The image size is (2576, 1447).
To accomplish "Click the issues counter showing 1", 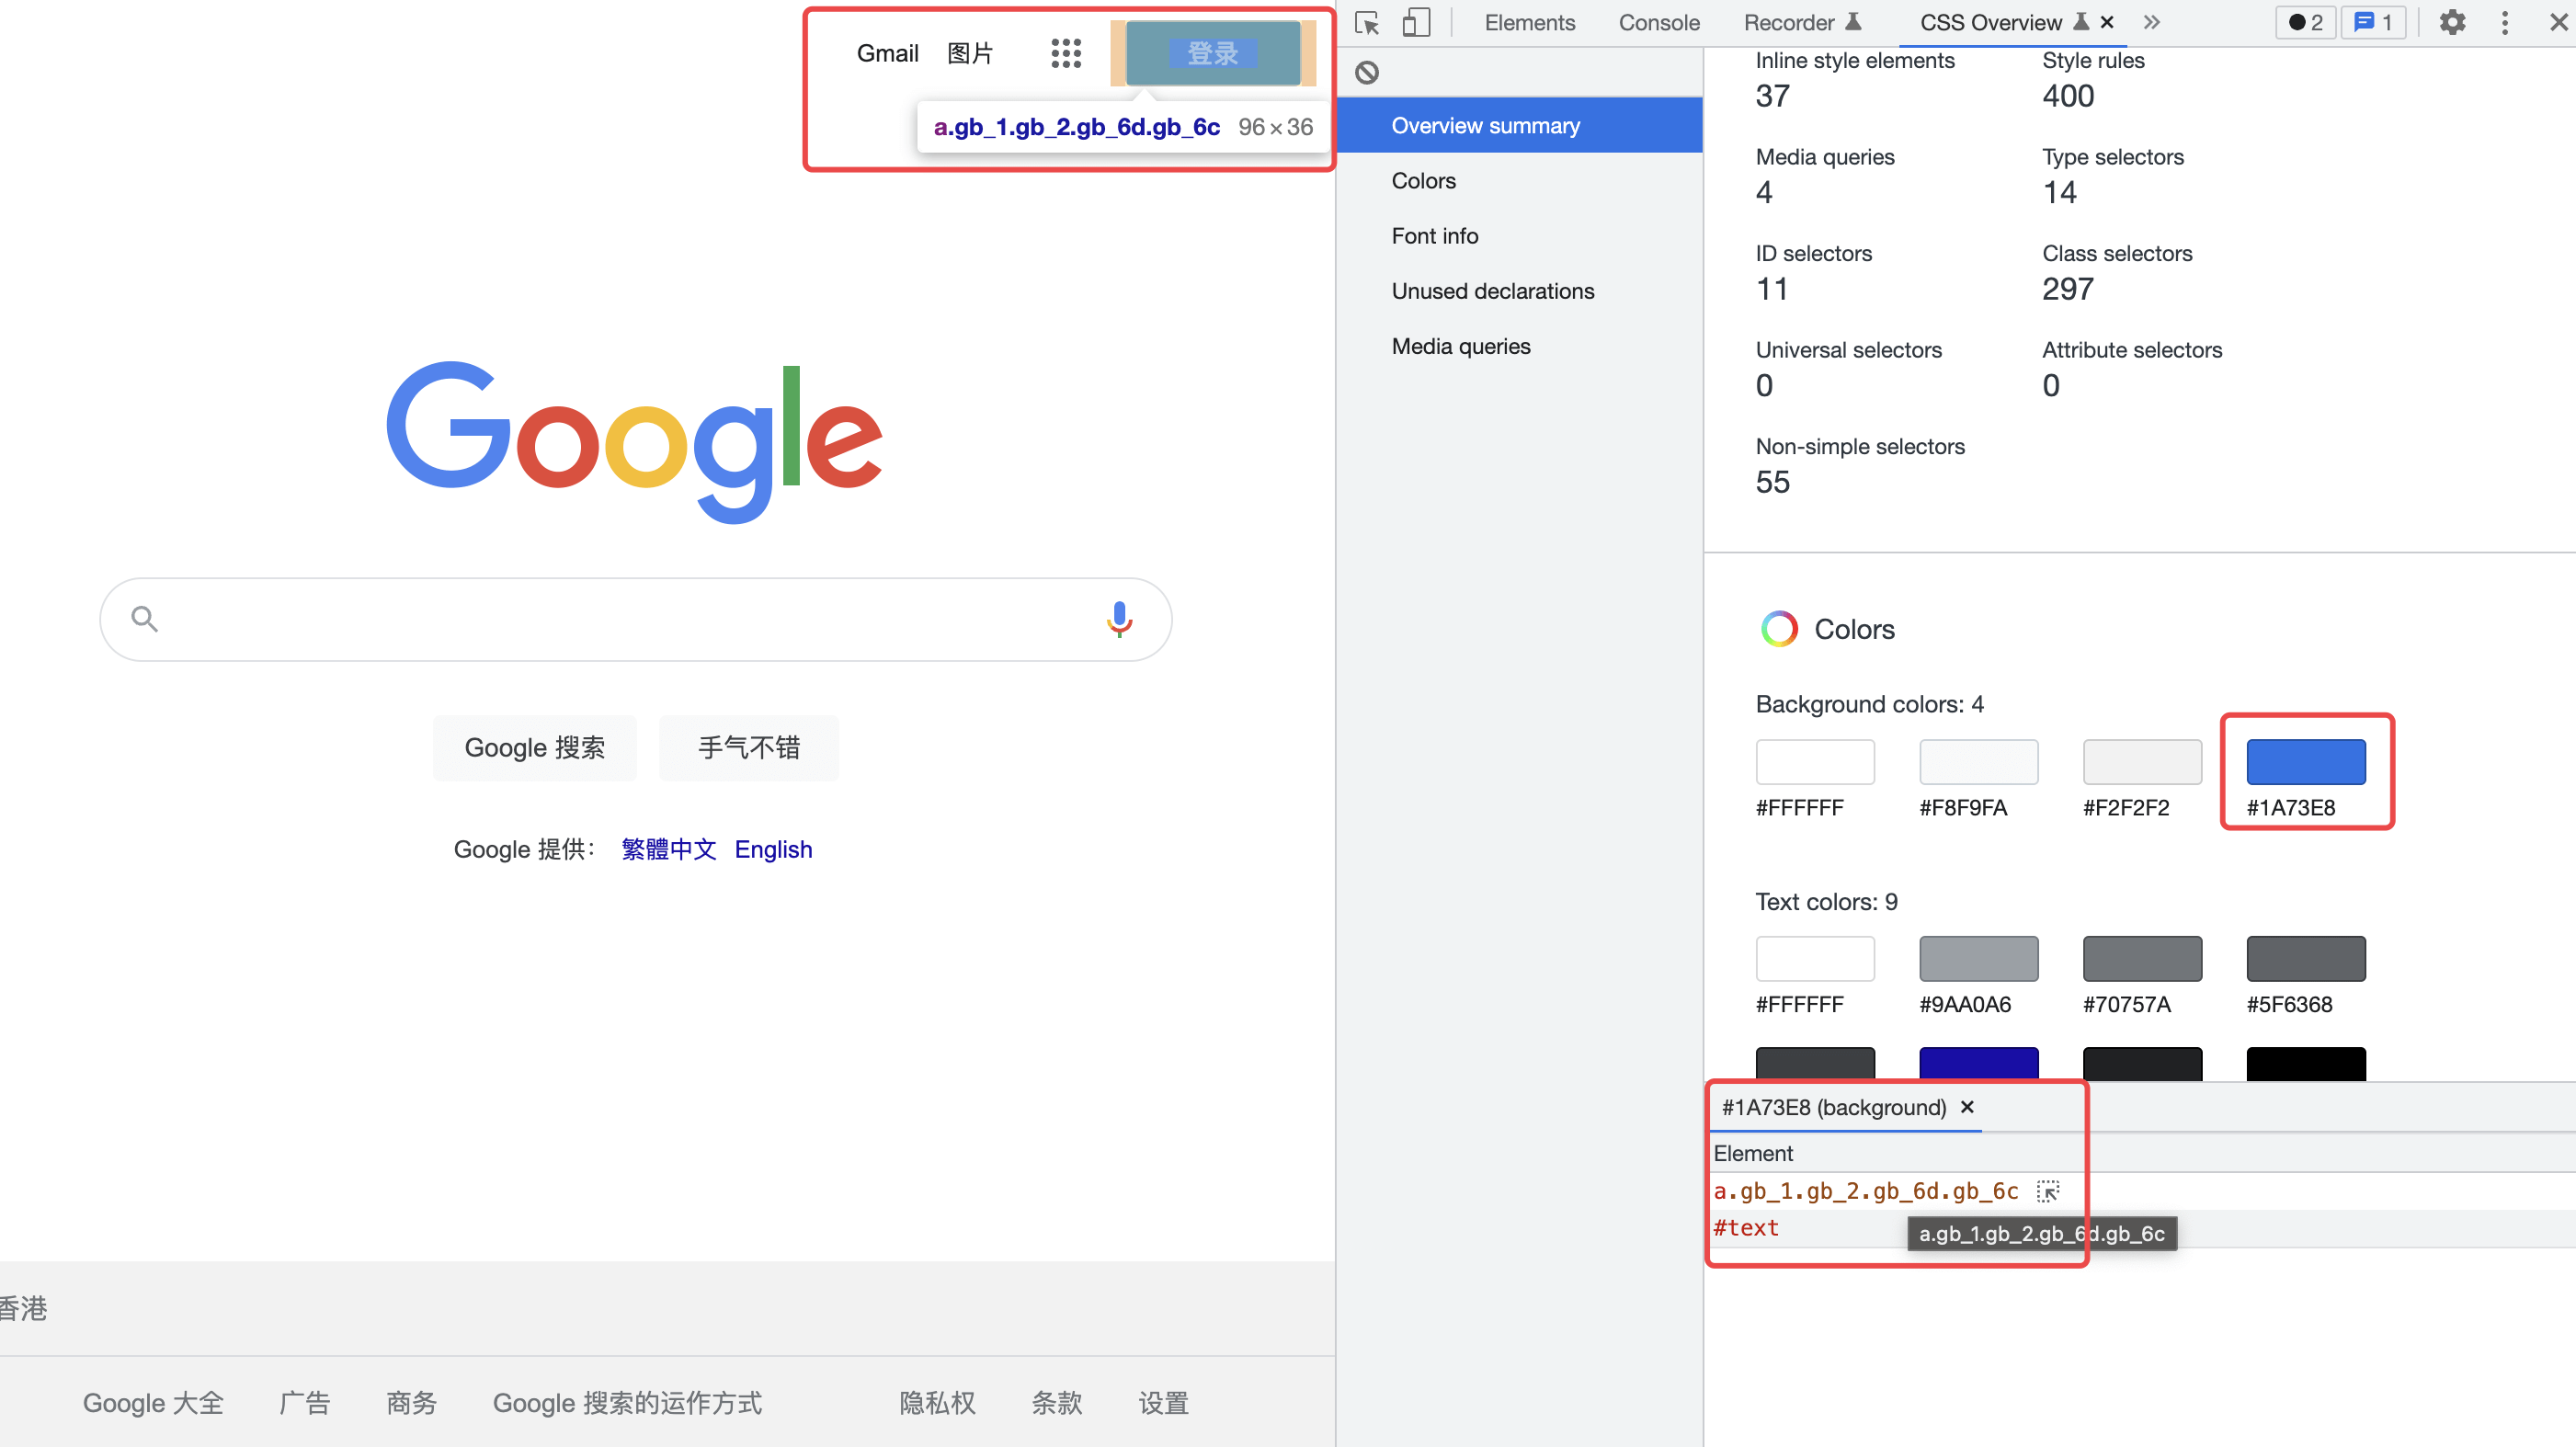I will coord(2372,22).
